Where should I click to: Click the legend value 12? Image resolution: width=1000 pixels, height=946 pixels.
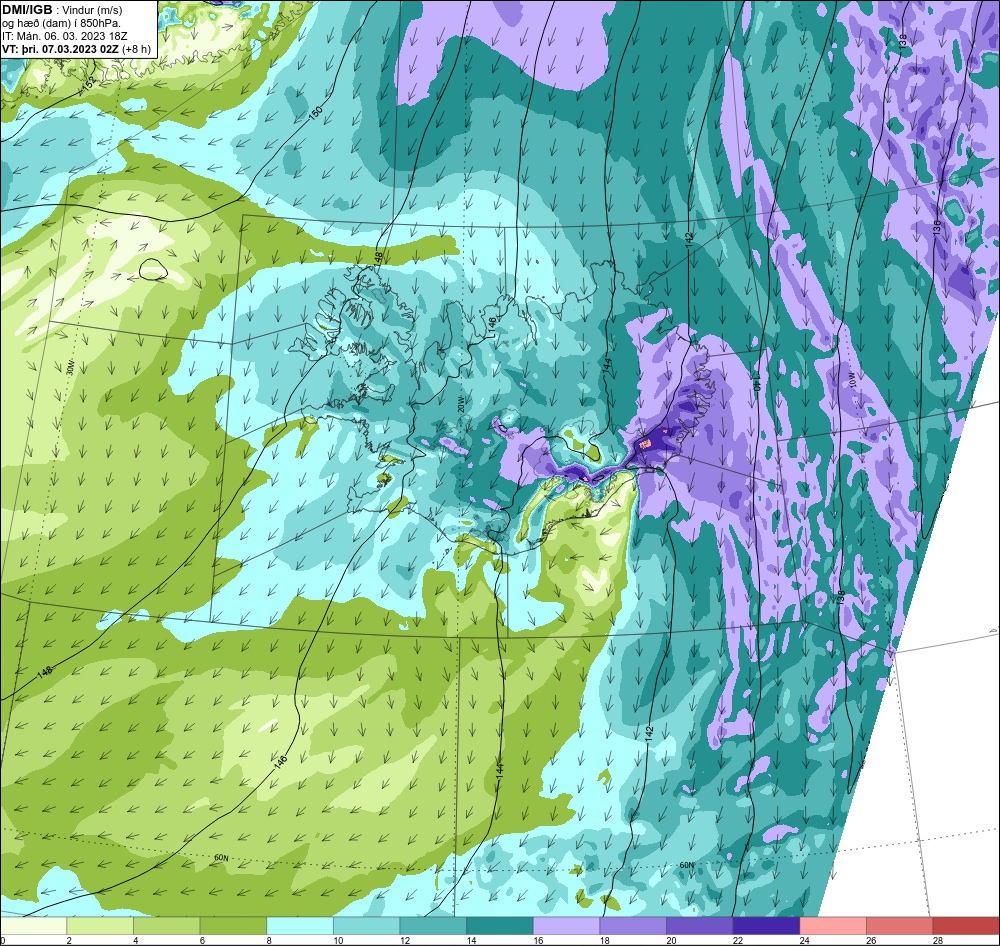[x=405, y=940]
